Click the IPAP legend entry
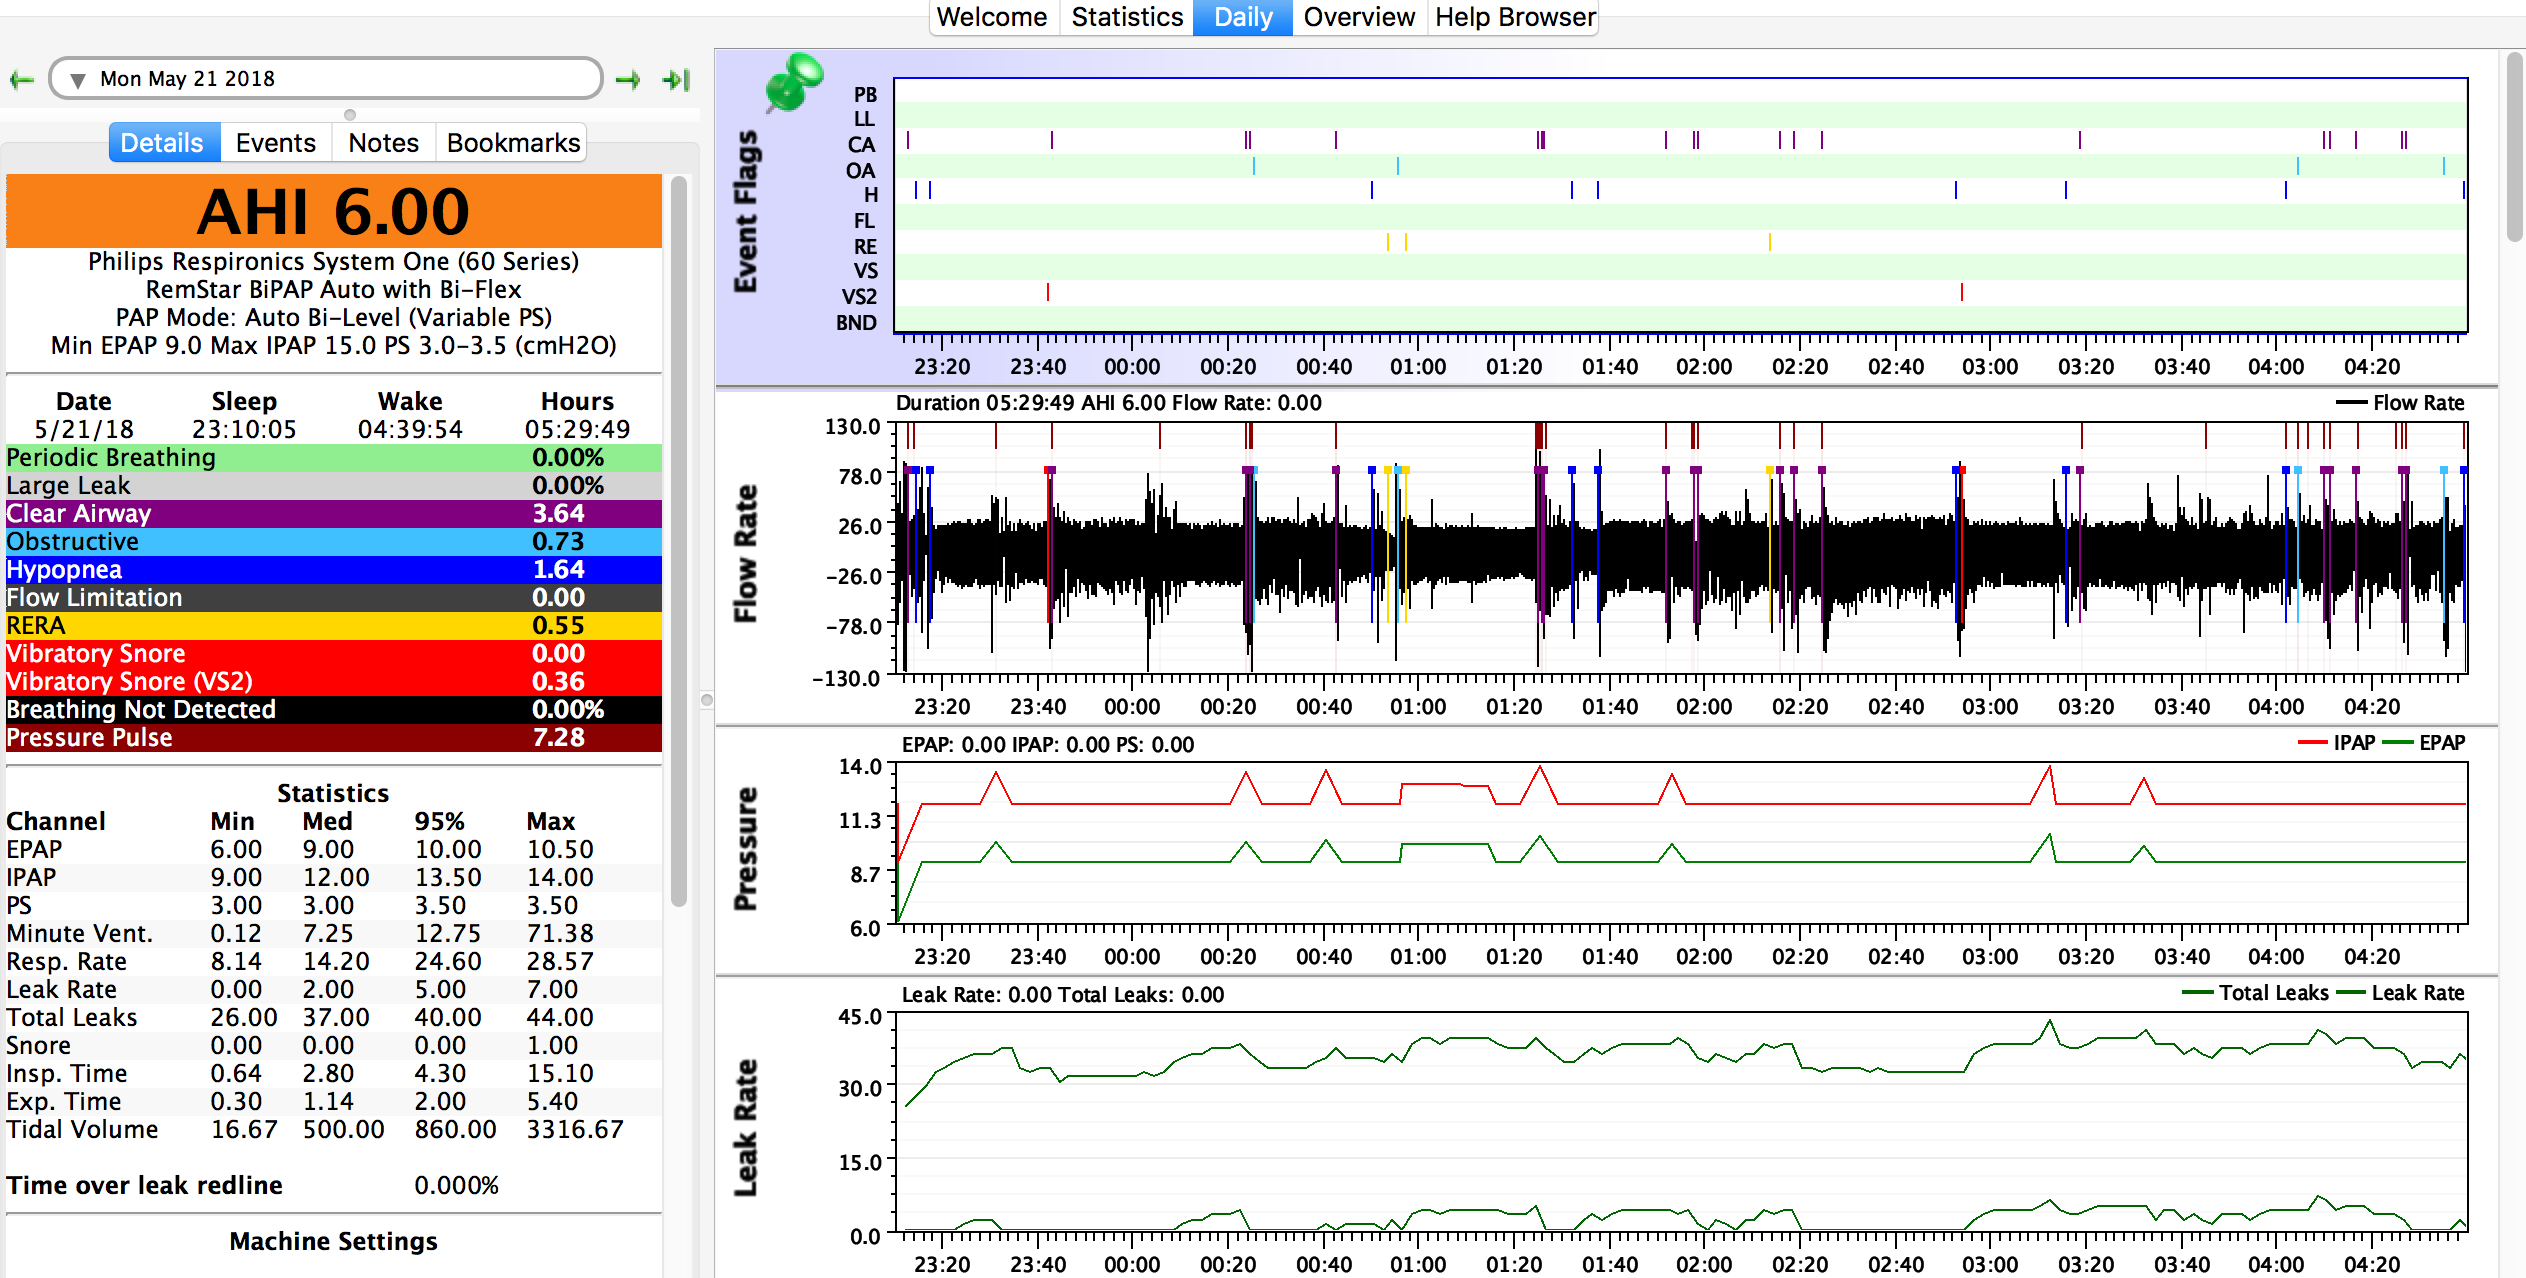This screenshot has width=2526, height=1278. [x=2336, y=743]
